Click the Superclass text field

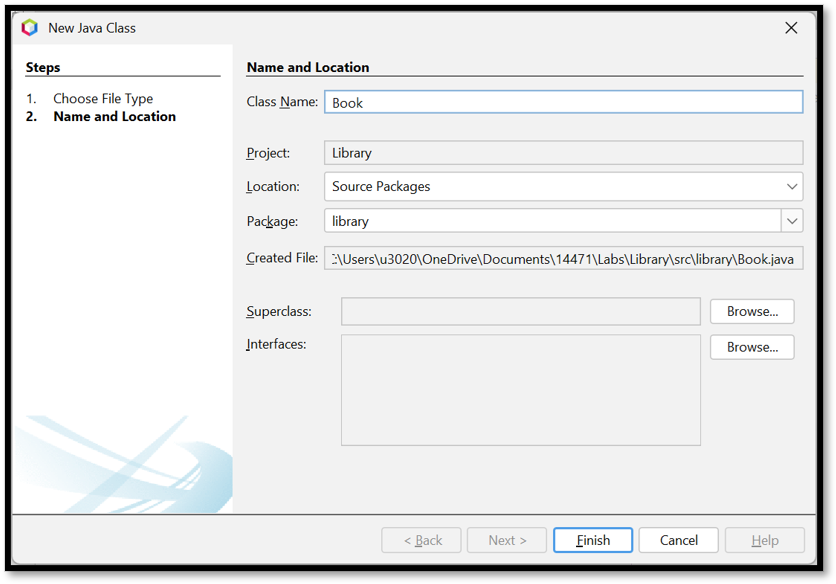tap(521, 311)
